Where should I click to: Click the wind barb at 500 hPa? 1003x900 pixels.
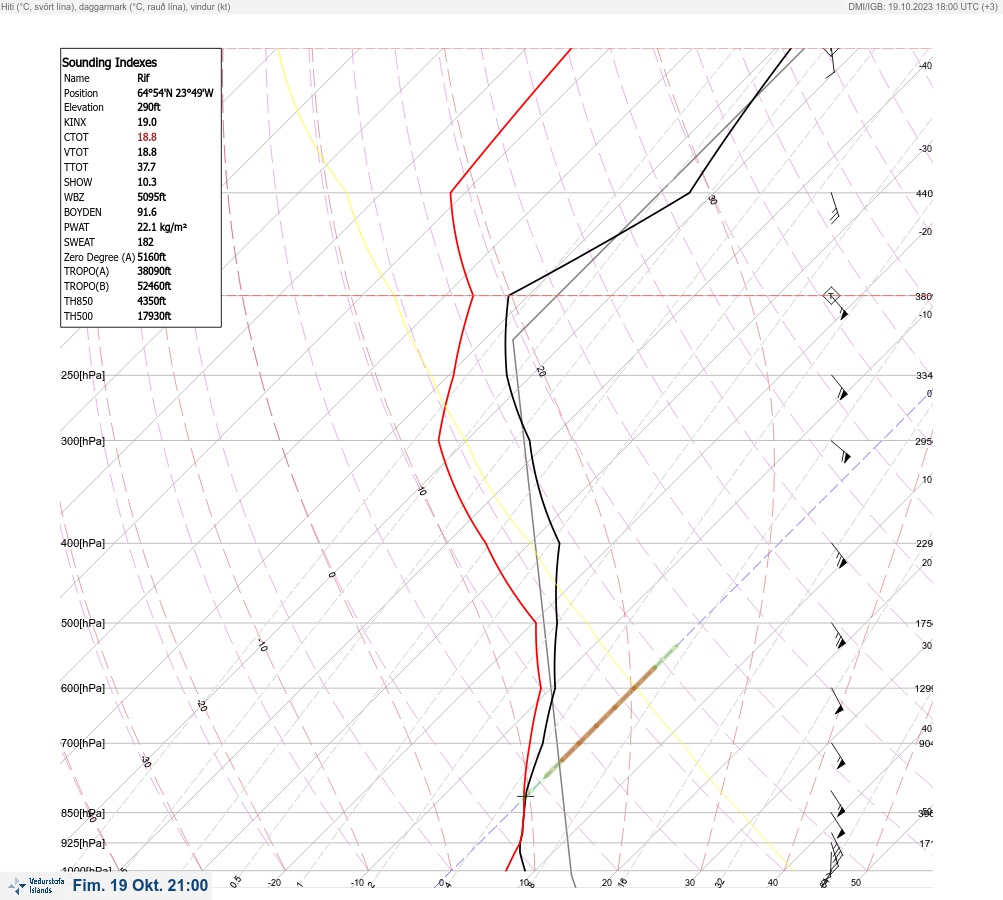coord(839,636)
